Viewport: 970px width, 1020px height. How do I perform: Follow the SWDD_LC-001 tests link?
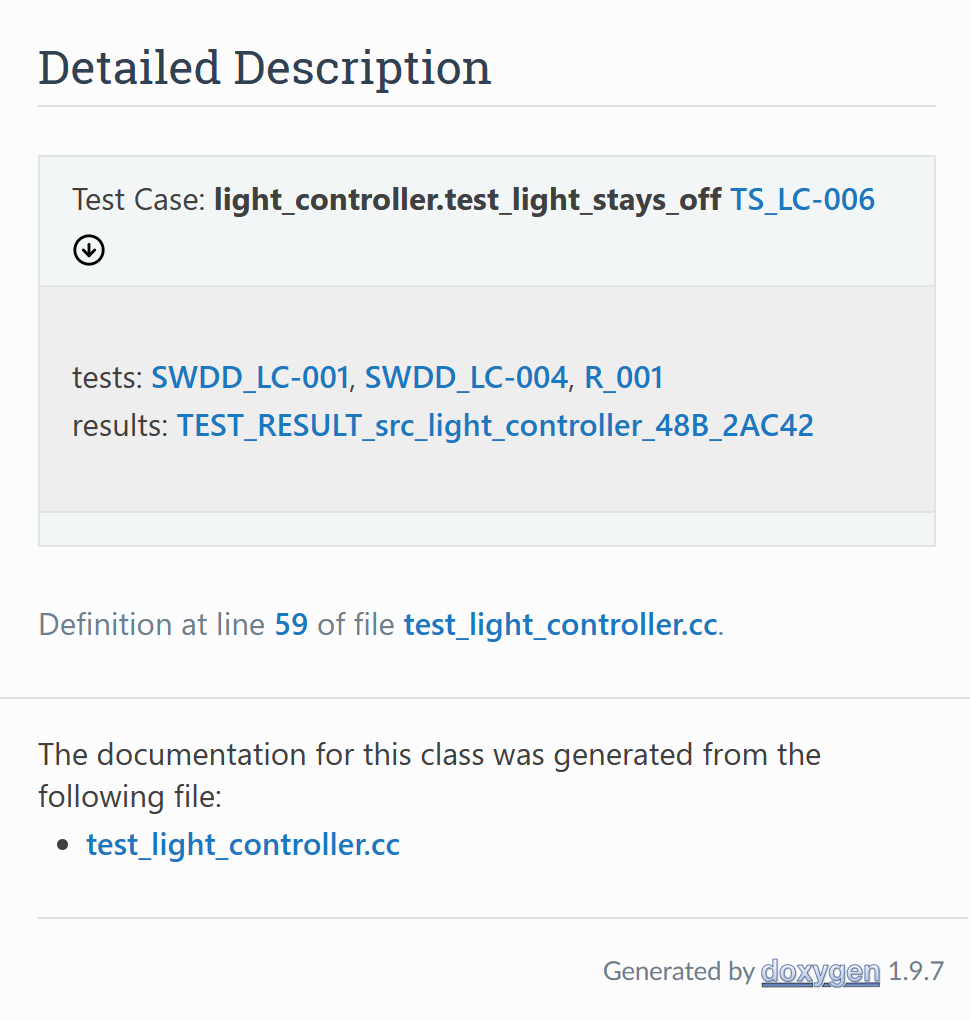[250, 378]
